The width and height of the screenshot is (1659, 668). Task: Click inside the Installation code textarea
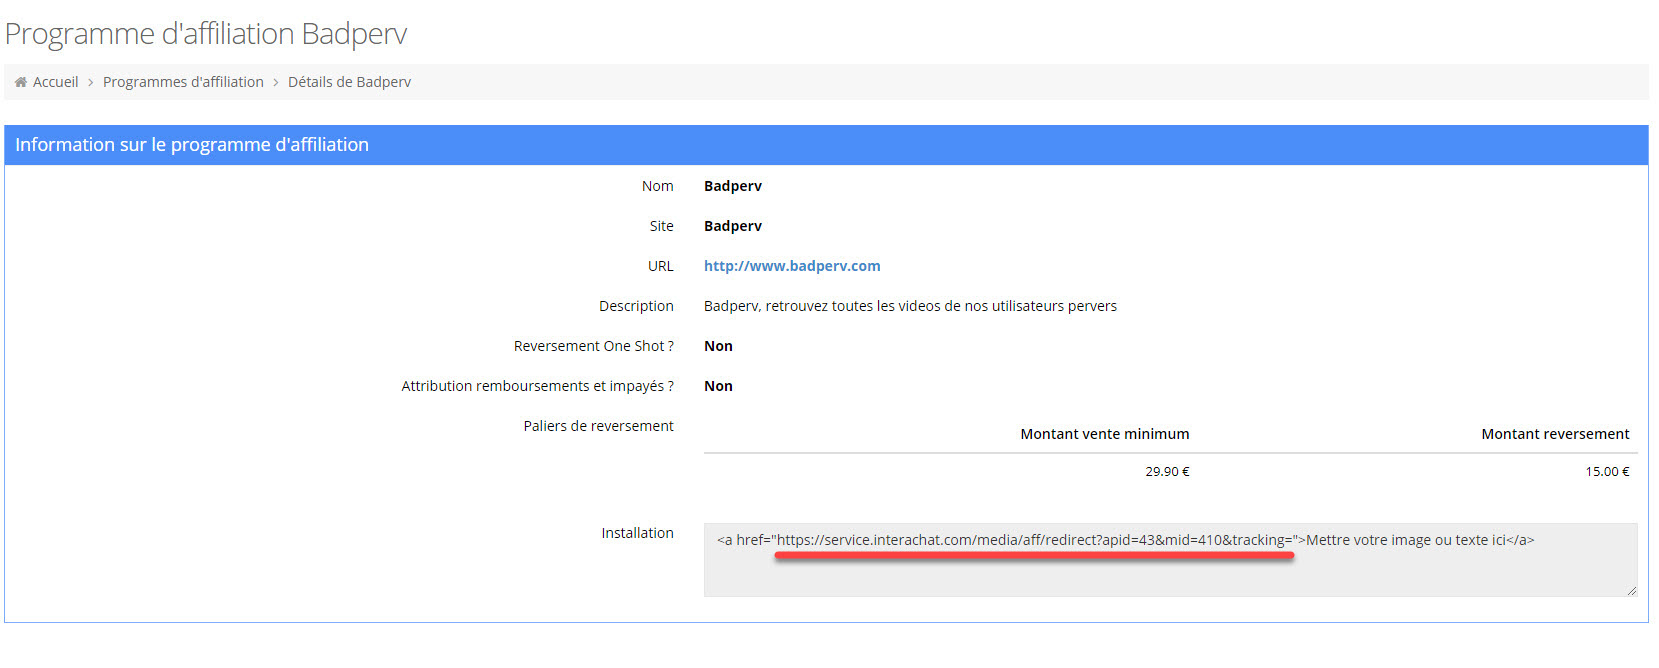1170,560
